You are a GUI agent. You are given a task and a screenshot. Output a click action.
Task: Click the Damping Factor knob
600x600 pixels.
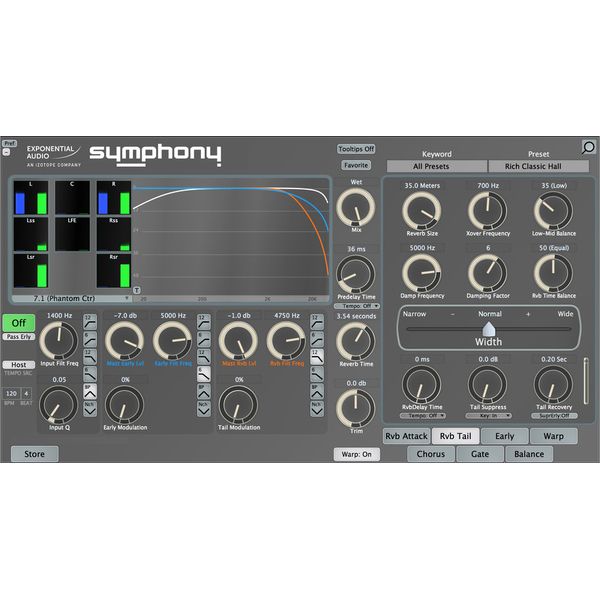[488, 273]
